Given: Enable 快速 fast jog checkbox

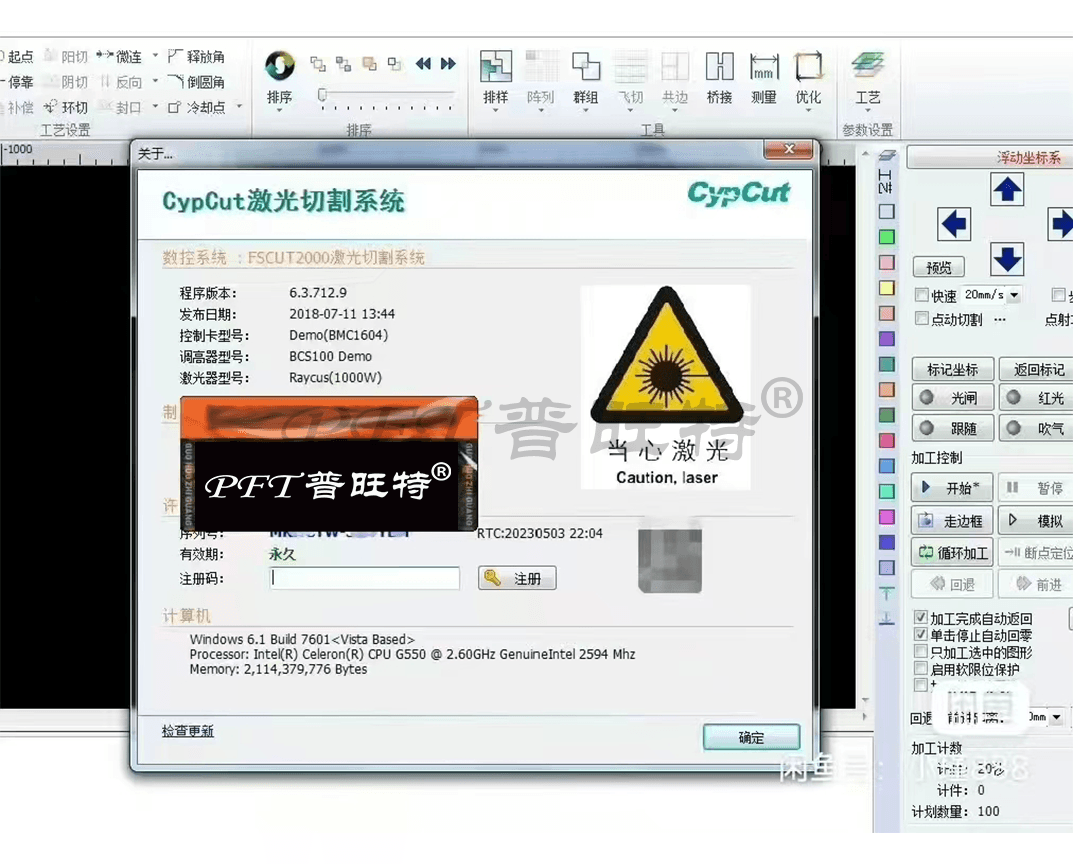Looking at the screenshot, I should click(922, 295).
